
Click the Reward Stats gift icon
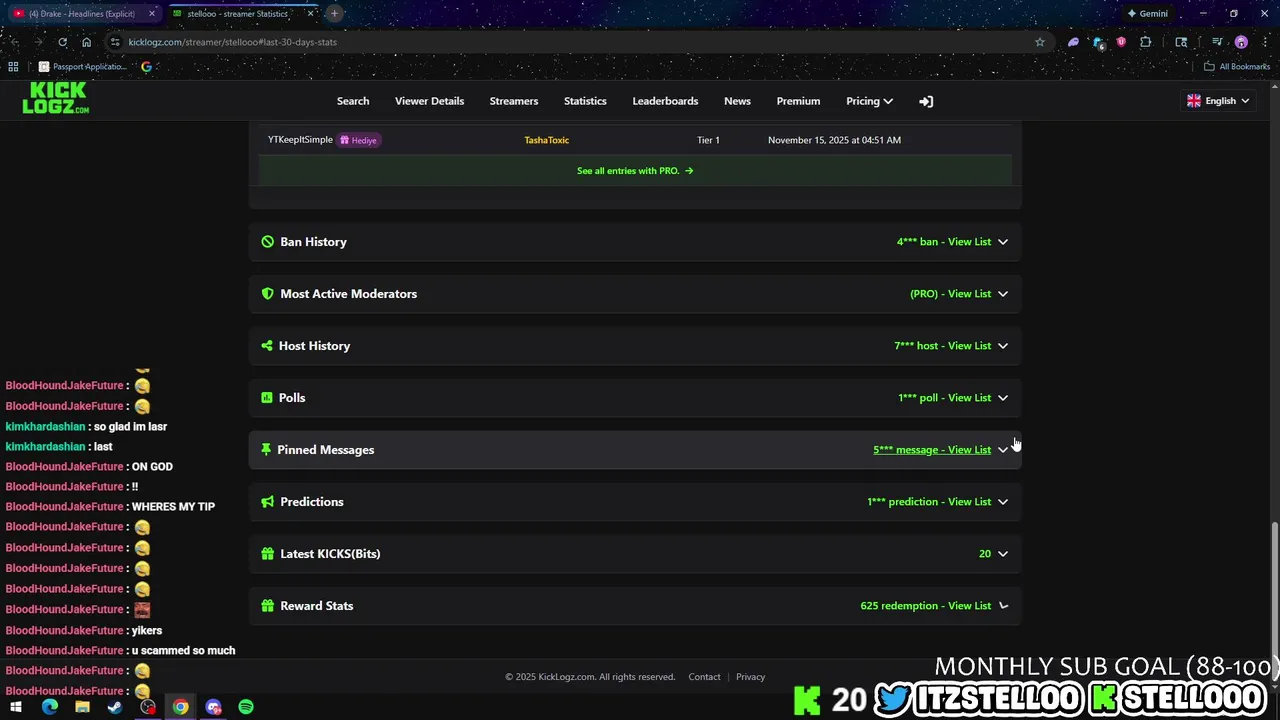click(267, 606)
